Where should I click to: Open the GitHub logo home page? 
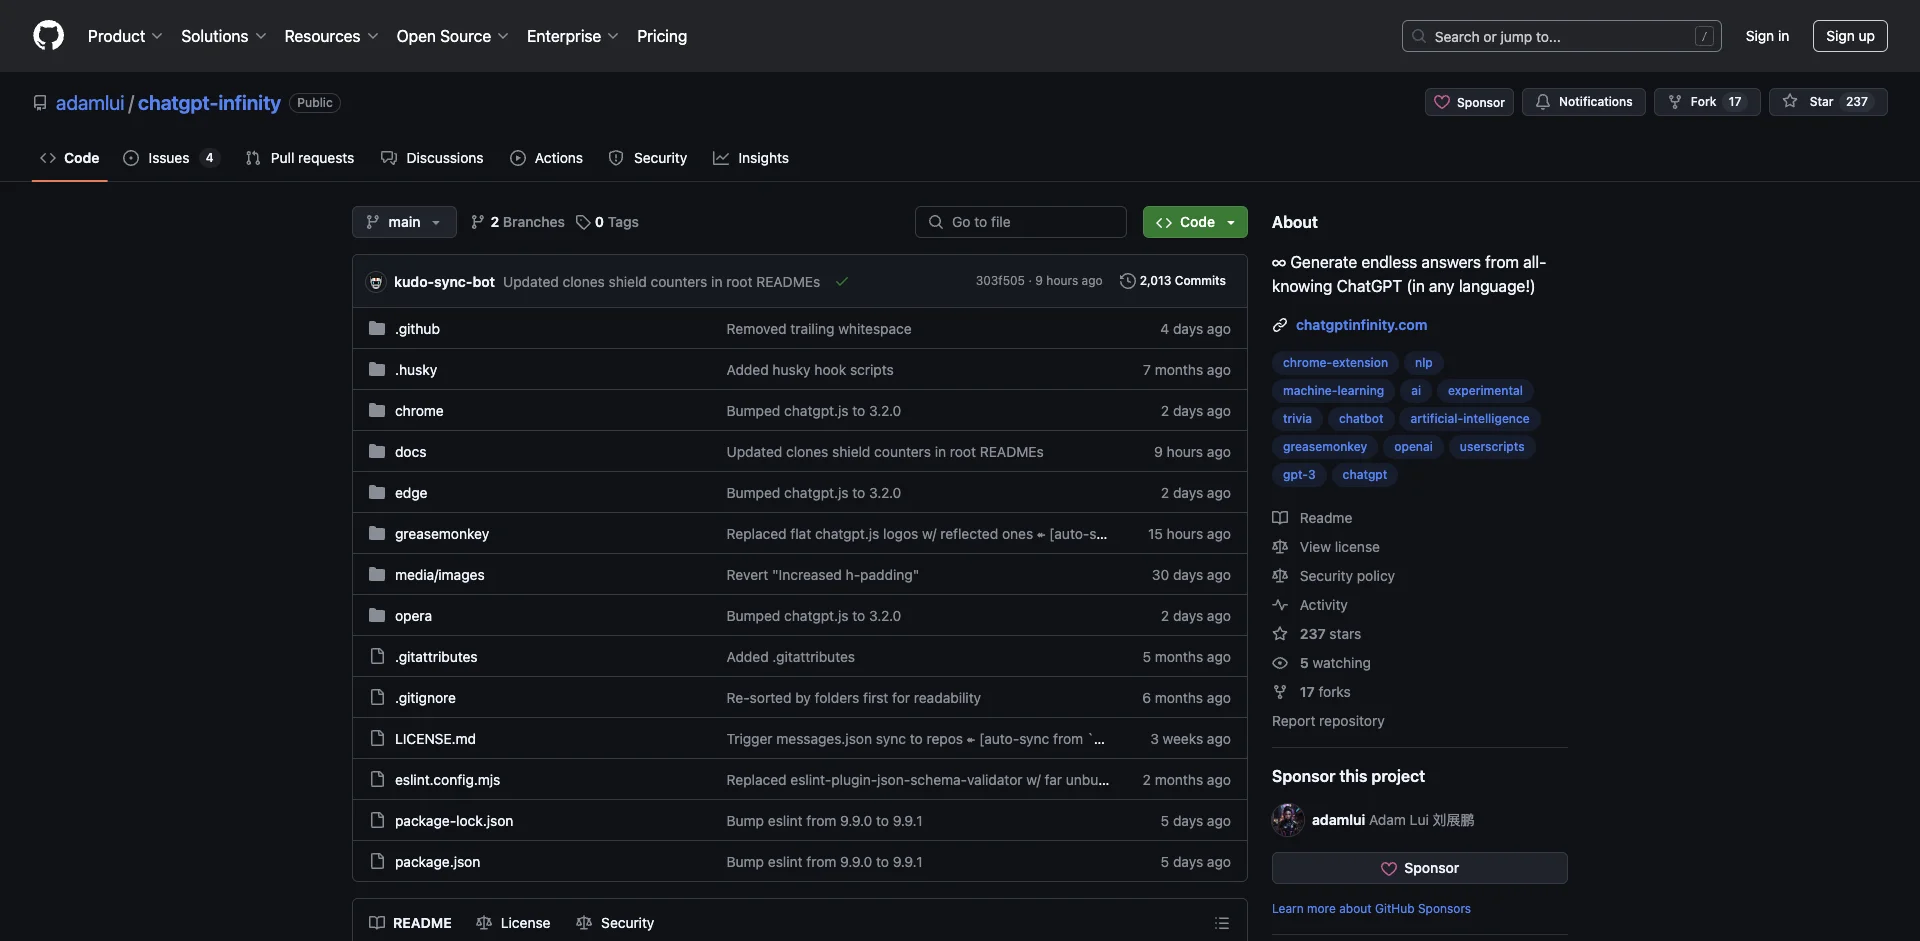pyautogui.click(x=48, y=36)
